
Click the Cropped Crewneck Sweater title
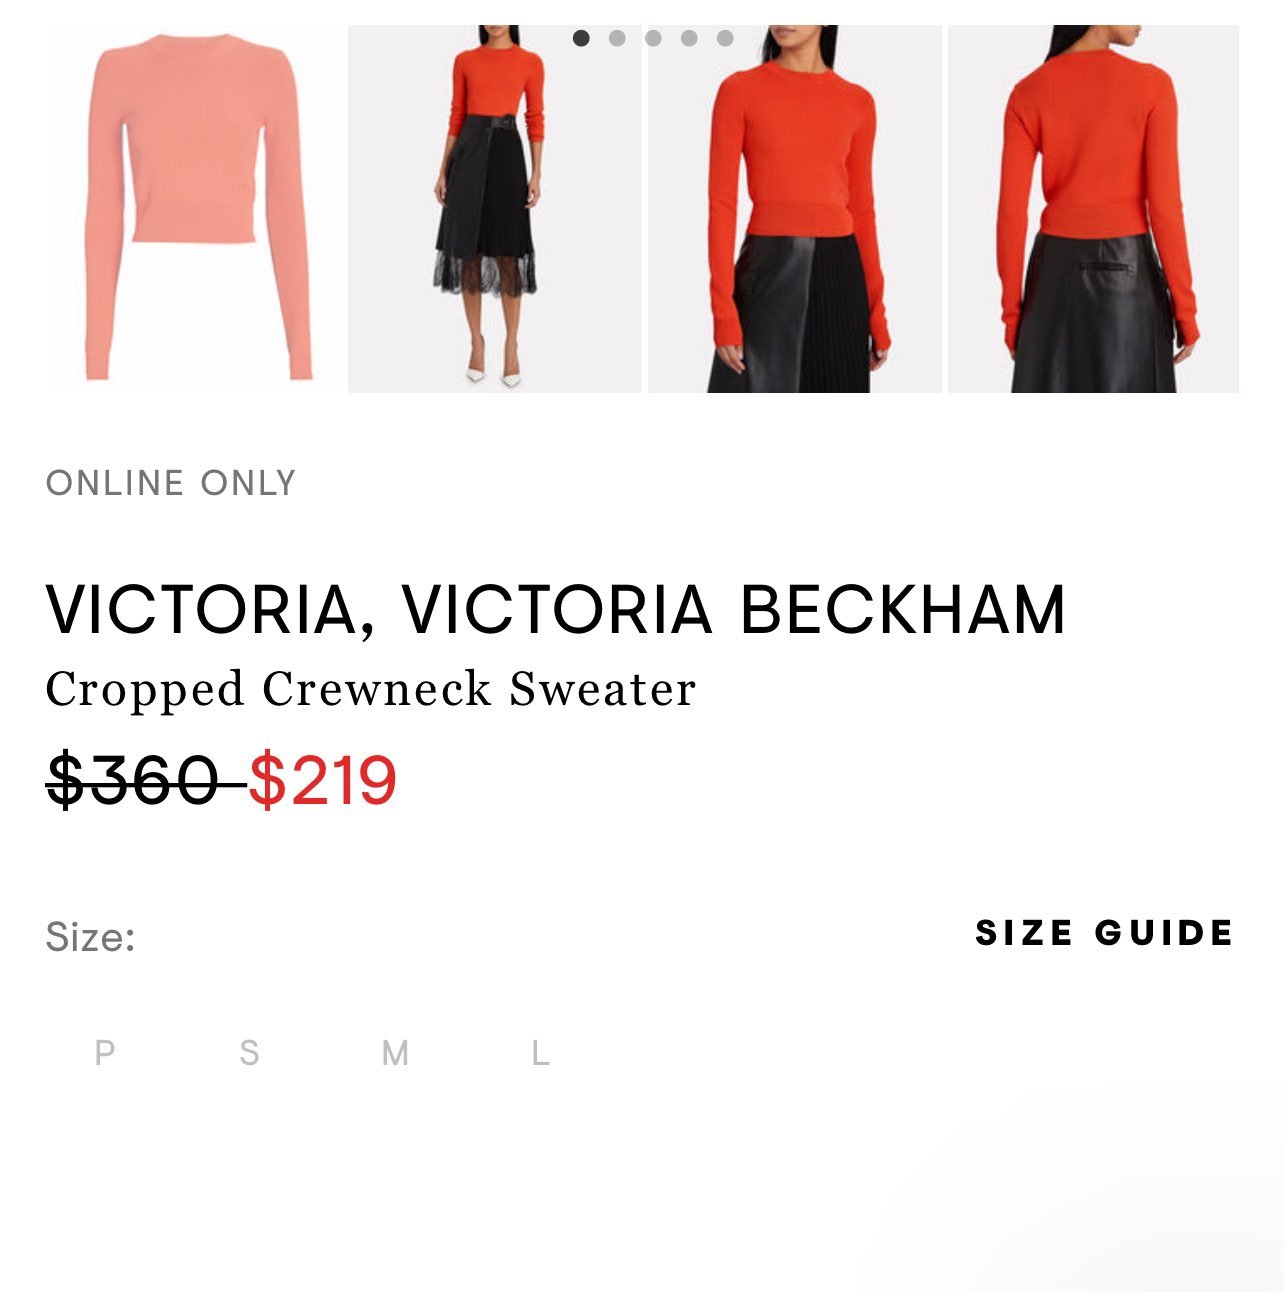[x=371, y=690]
